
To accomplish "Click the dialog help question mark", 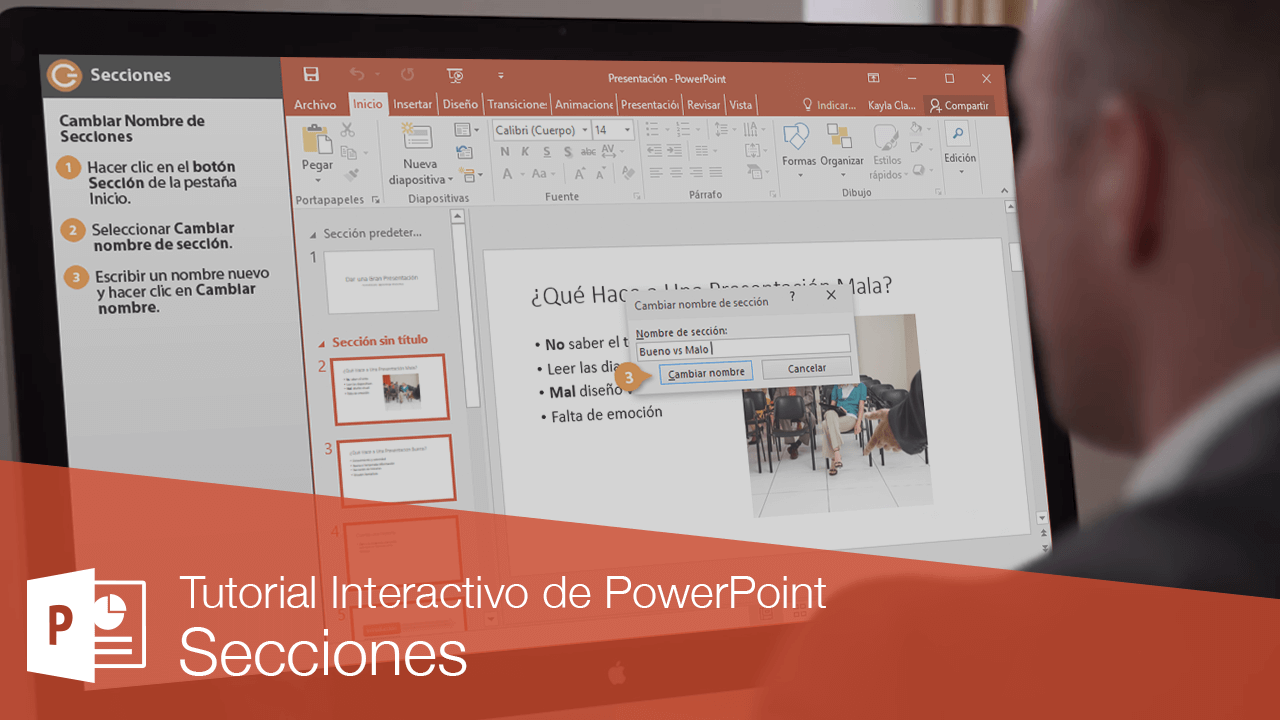I will coord(792,296).
